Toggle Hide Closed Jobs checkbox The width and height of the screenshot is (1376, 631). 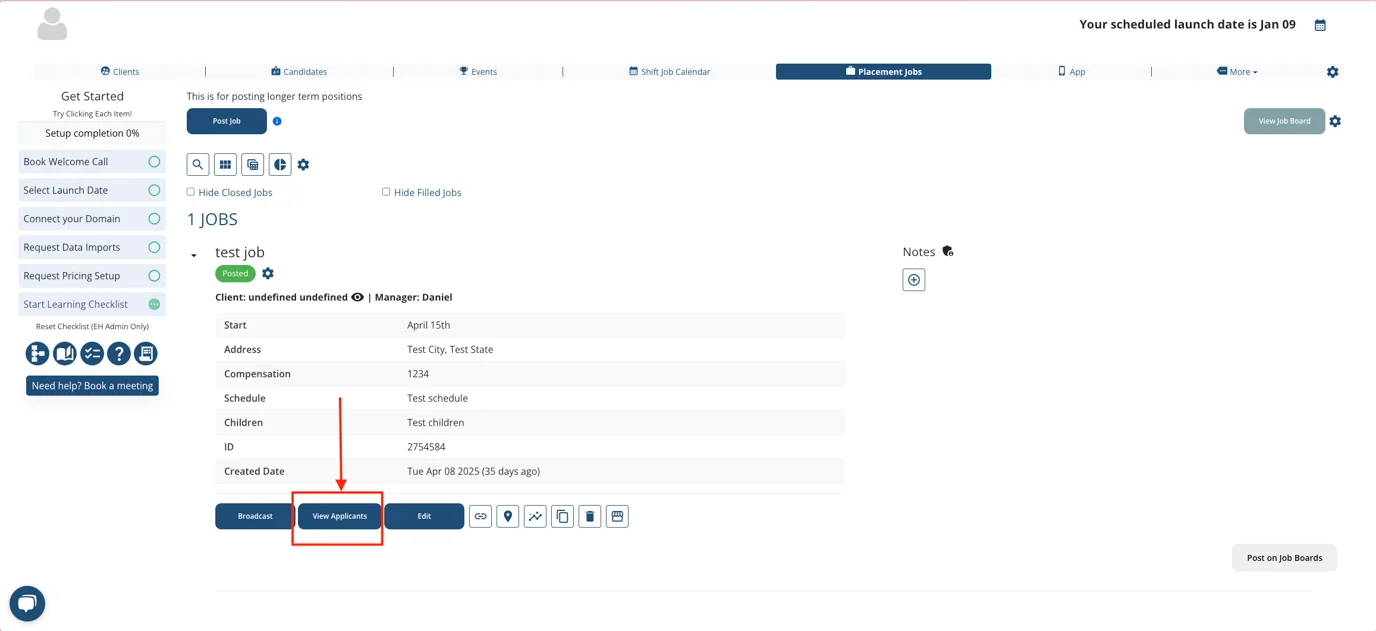point(191,192)
